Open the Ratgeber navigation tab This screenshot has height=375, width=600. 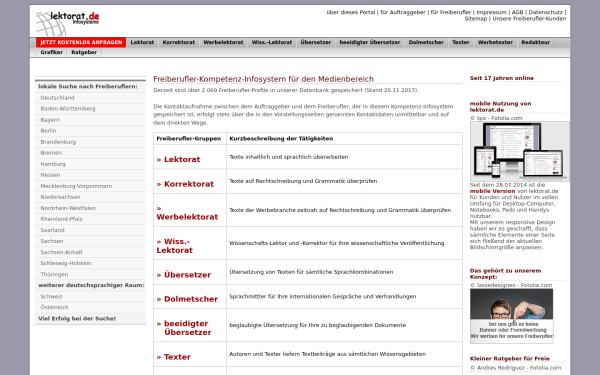(84, 52)
